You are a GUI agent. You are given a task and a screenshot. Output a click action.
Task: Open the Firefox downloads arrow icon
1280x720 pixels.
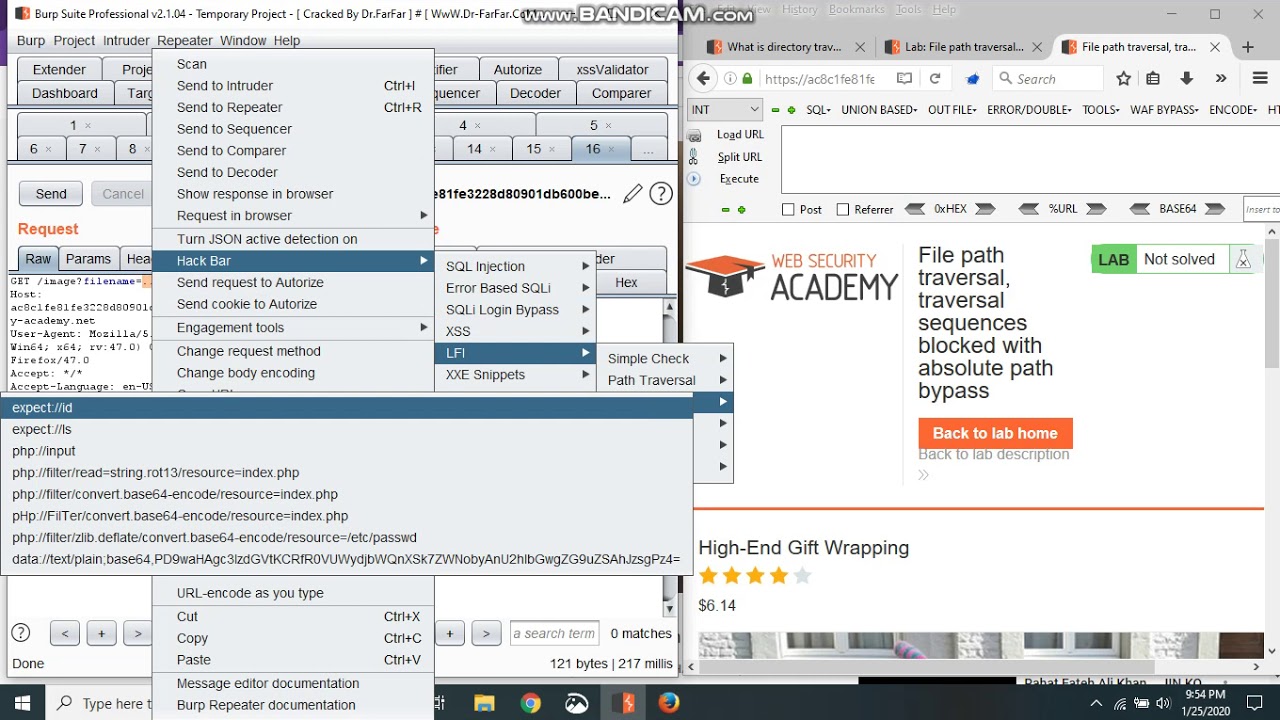point(1187,79)
